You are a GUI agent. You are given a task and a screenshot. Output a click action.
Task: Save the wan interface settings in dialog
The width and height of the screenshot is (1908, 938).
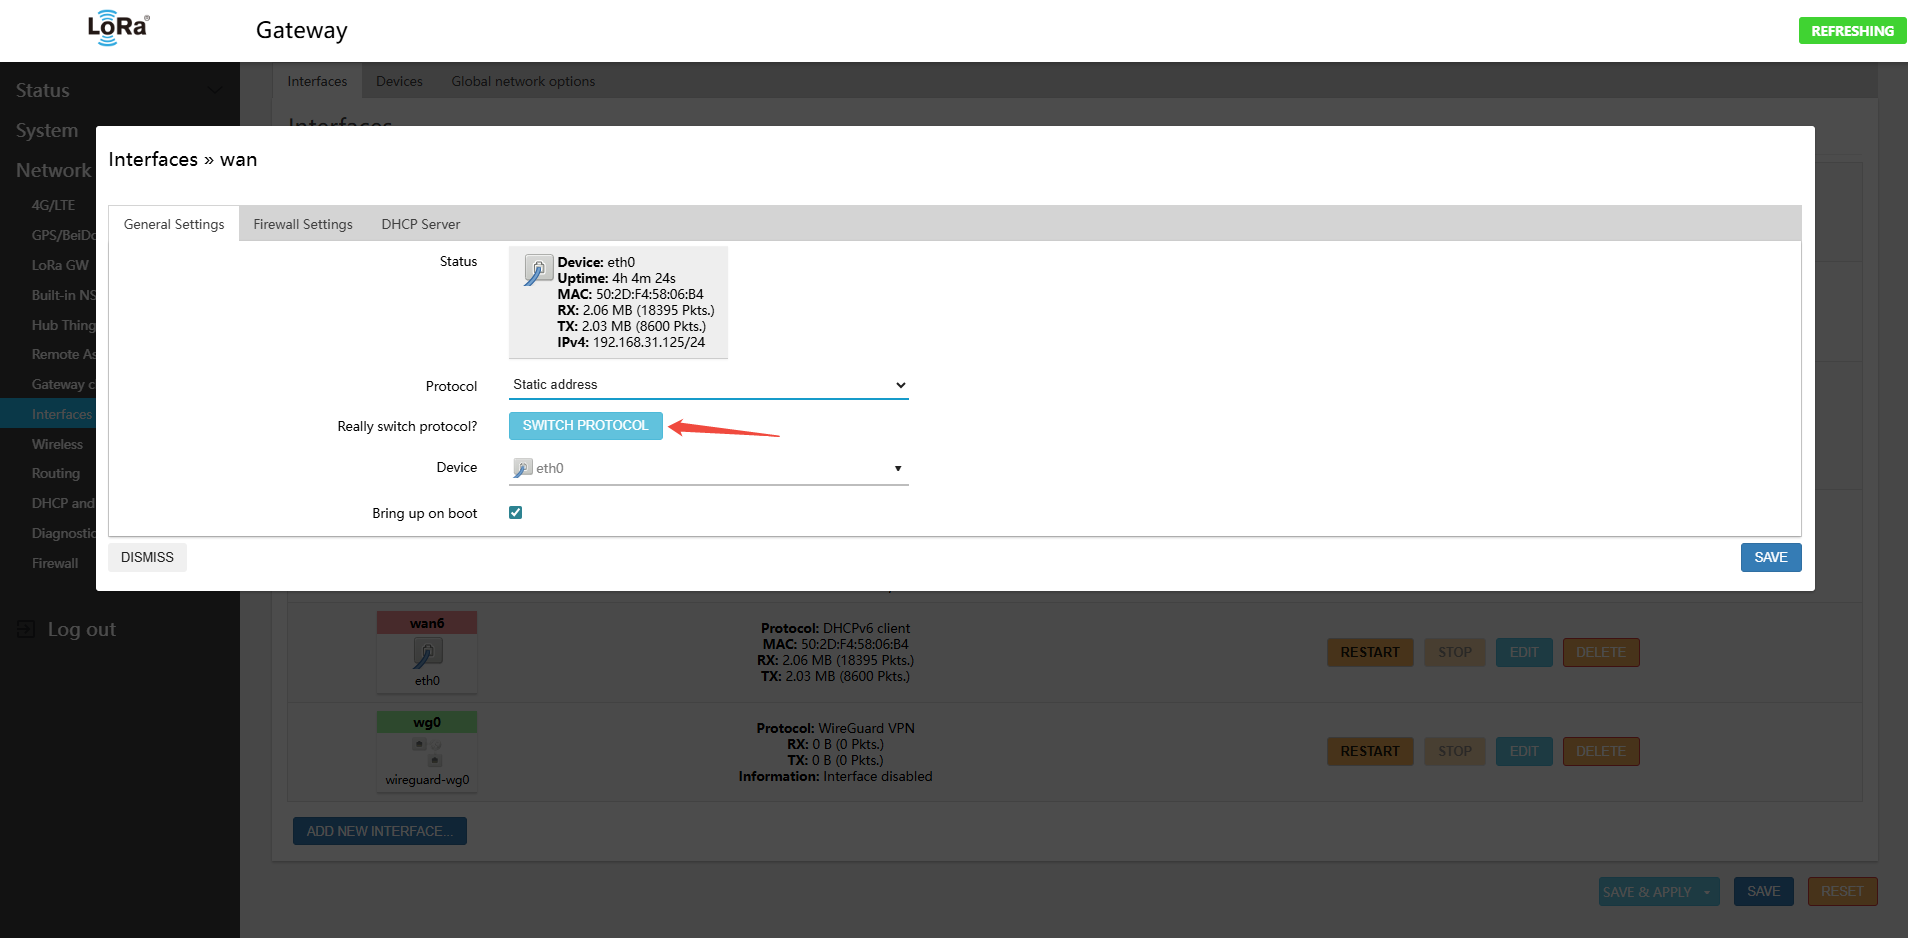1770,557
